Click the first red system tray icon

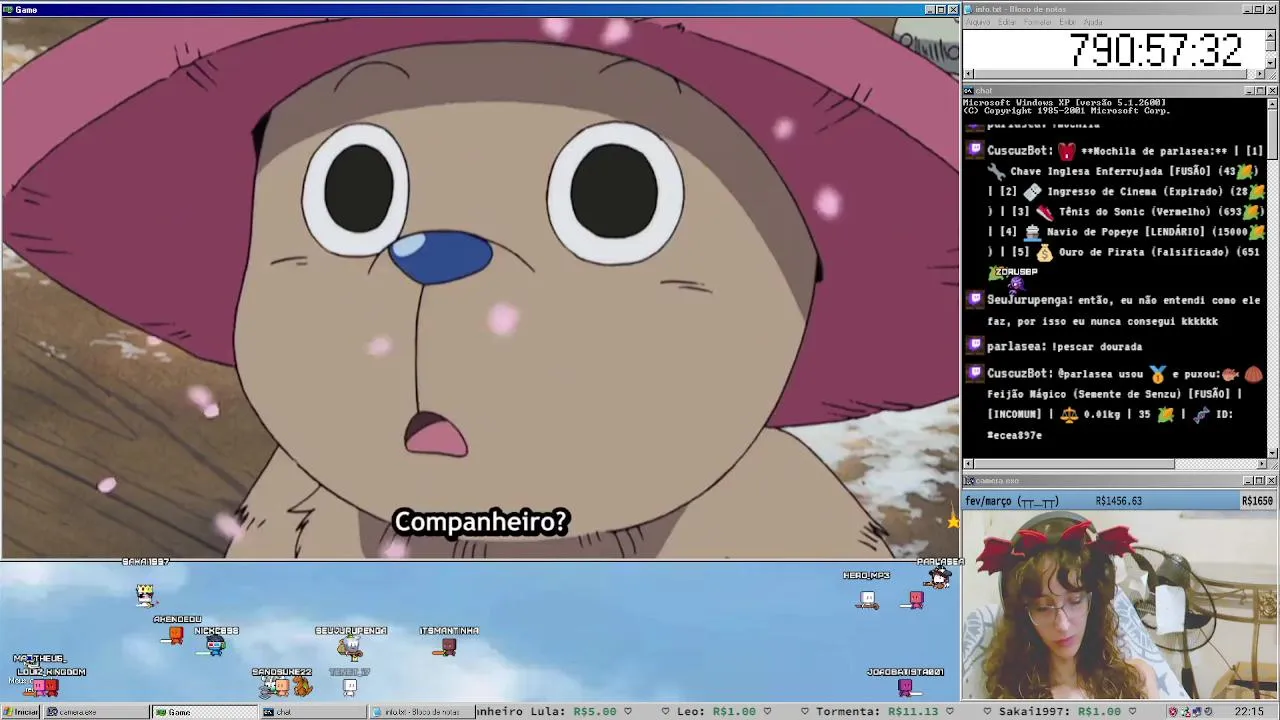tap(1174, 712)
